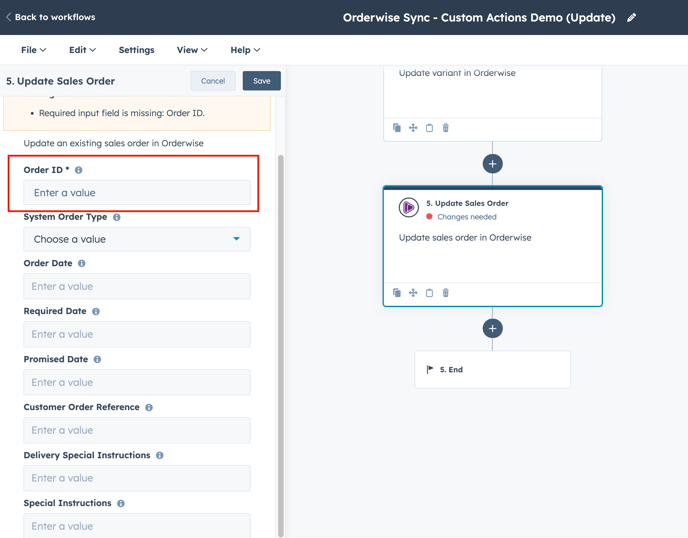Focus the Required Date input field
The height and width of the screenshot is (538, 688).
tap(137, 334)
